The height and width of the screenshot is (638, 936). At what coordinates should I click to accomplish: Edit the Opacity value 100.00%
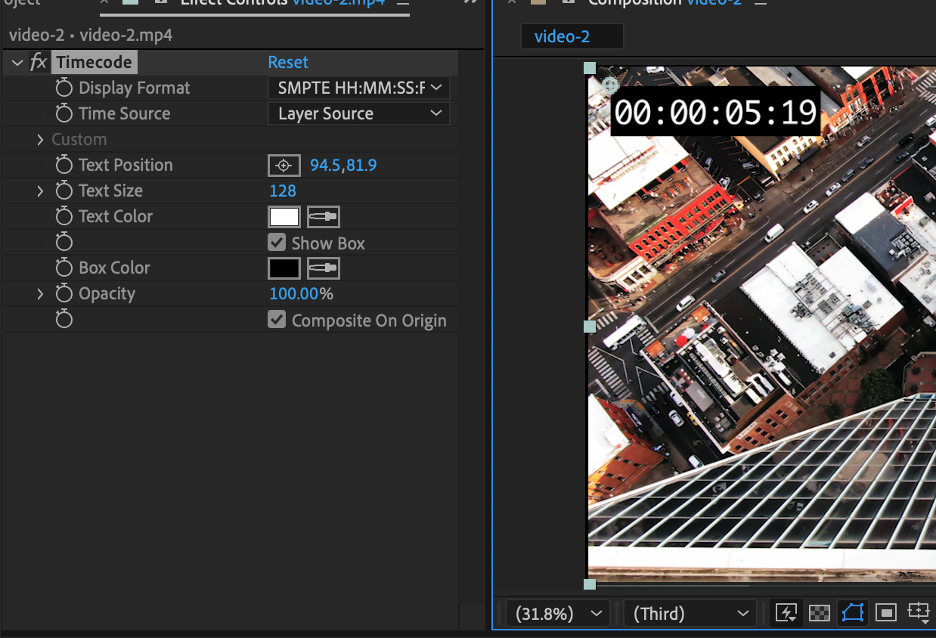(x=301, y=294)
